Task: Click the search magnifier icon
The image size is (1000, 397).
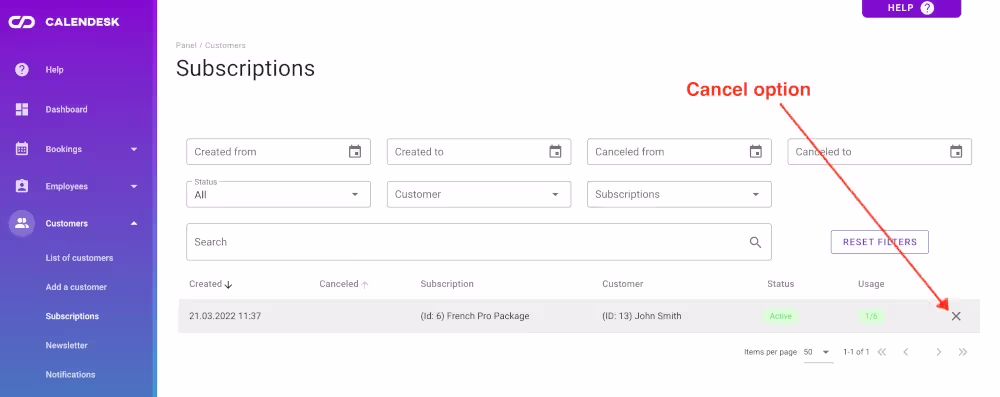Action: pyautogui.click(x=756, y=242)
